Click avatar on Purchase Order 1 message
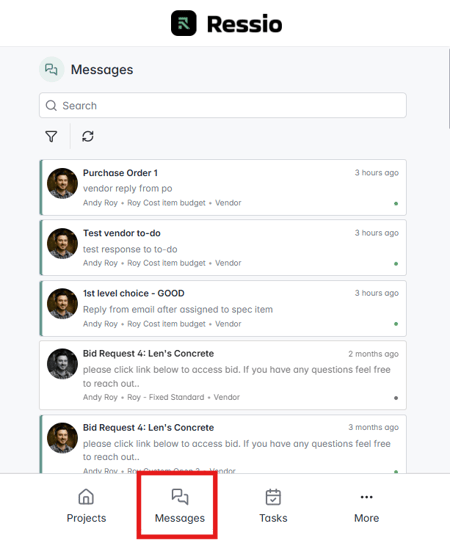 click(x=62, y=183)
